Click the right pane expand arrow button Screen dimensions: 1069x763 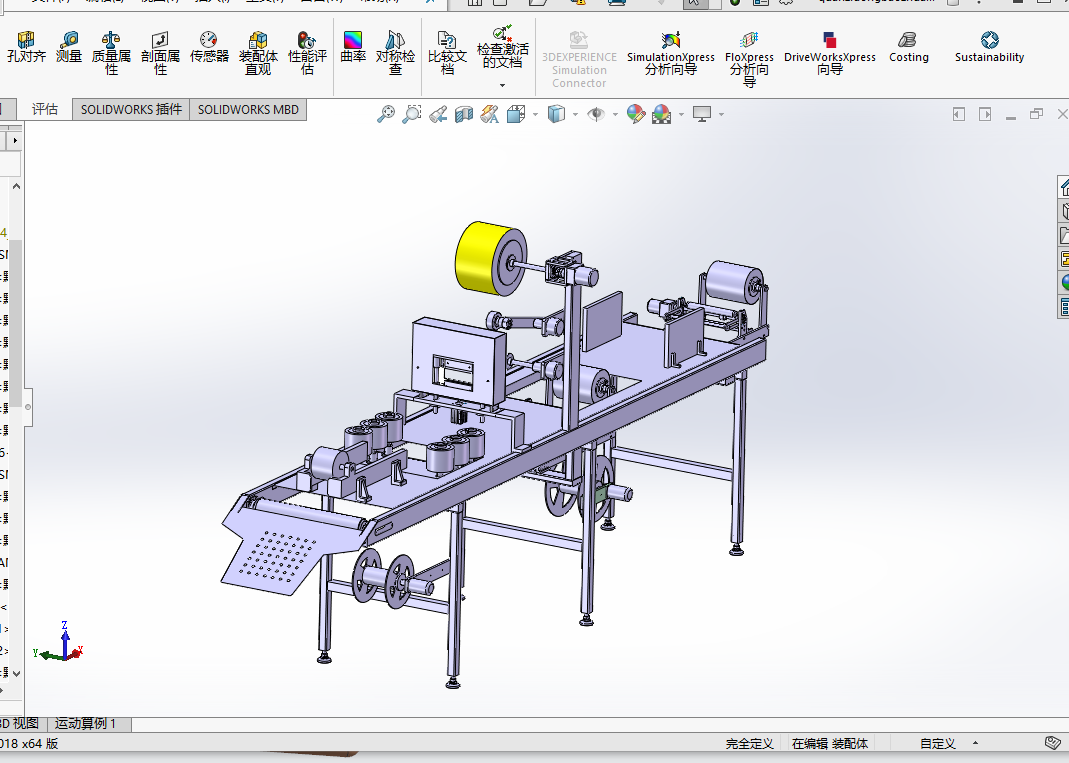click(985, 114)
